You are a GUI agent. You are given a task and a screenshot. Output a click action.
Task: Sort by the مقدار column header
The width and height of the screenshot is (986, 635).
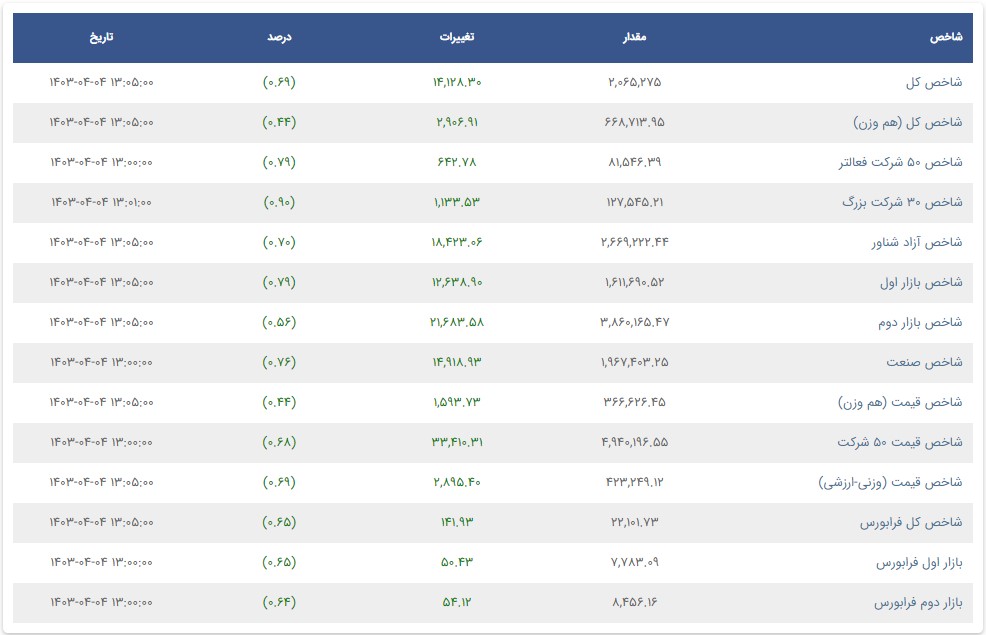click(x=634, y=37)
